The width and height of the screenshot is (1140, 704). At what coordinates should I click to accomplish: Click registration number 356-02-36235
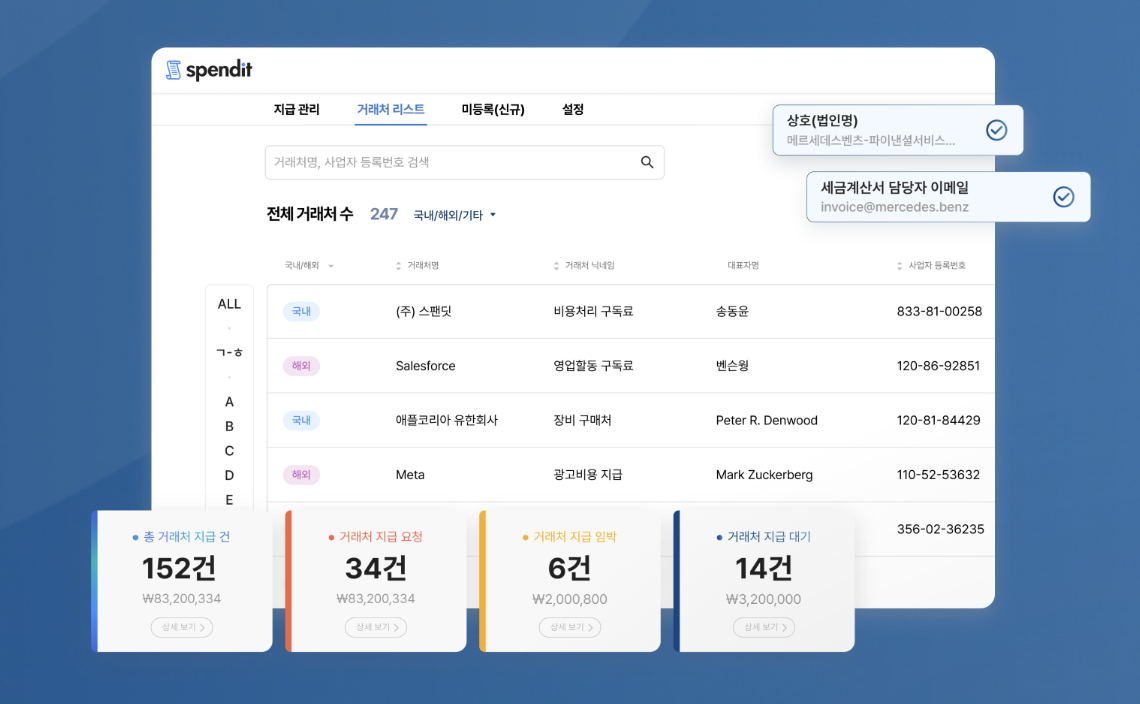[x=940, y=529]
